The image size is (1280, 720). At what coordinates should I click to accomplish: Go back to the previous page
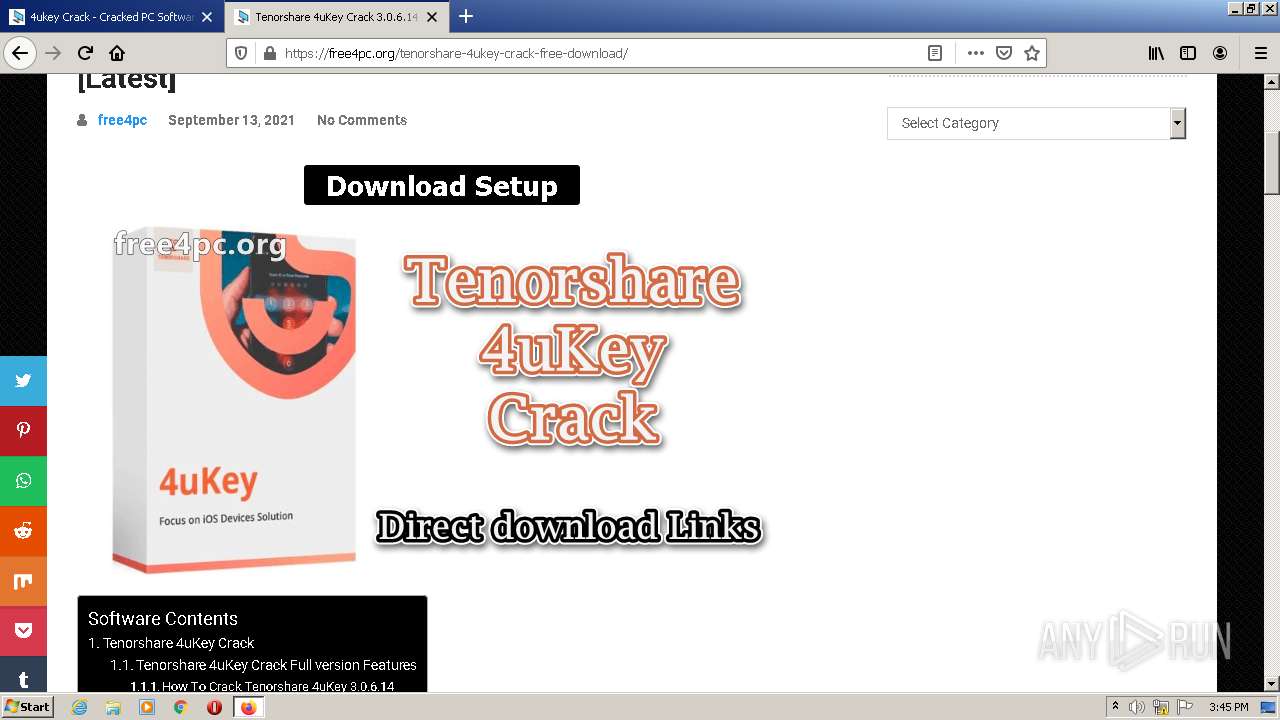(x=20, y=53)
